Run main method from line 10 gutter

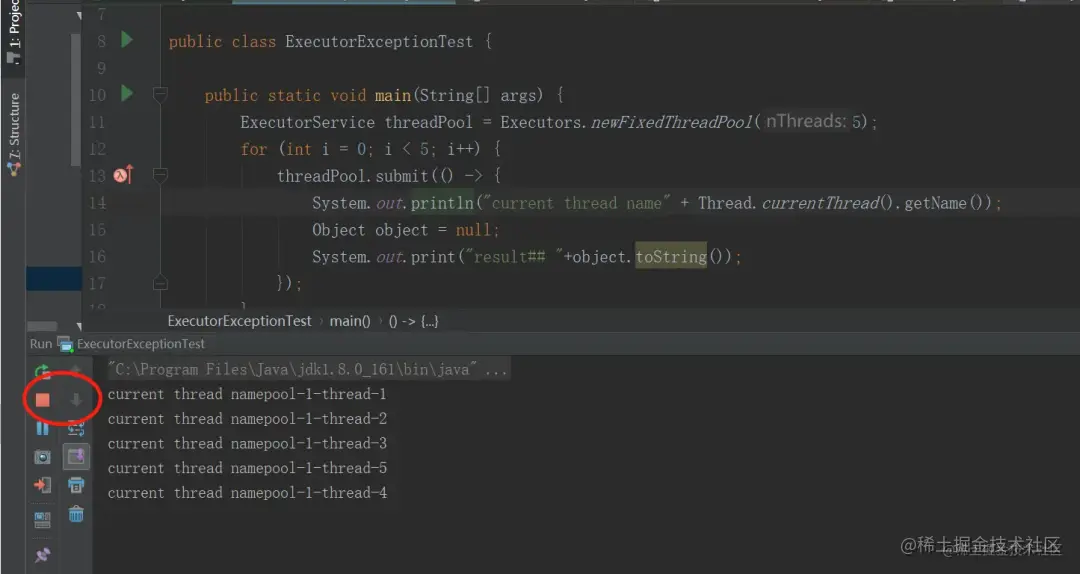click(x=127, y=93)
